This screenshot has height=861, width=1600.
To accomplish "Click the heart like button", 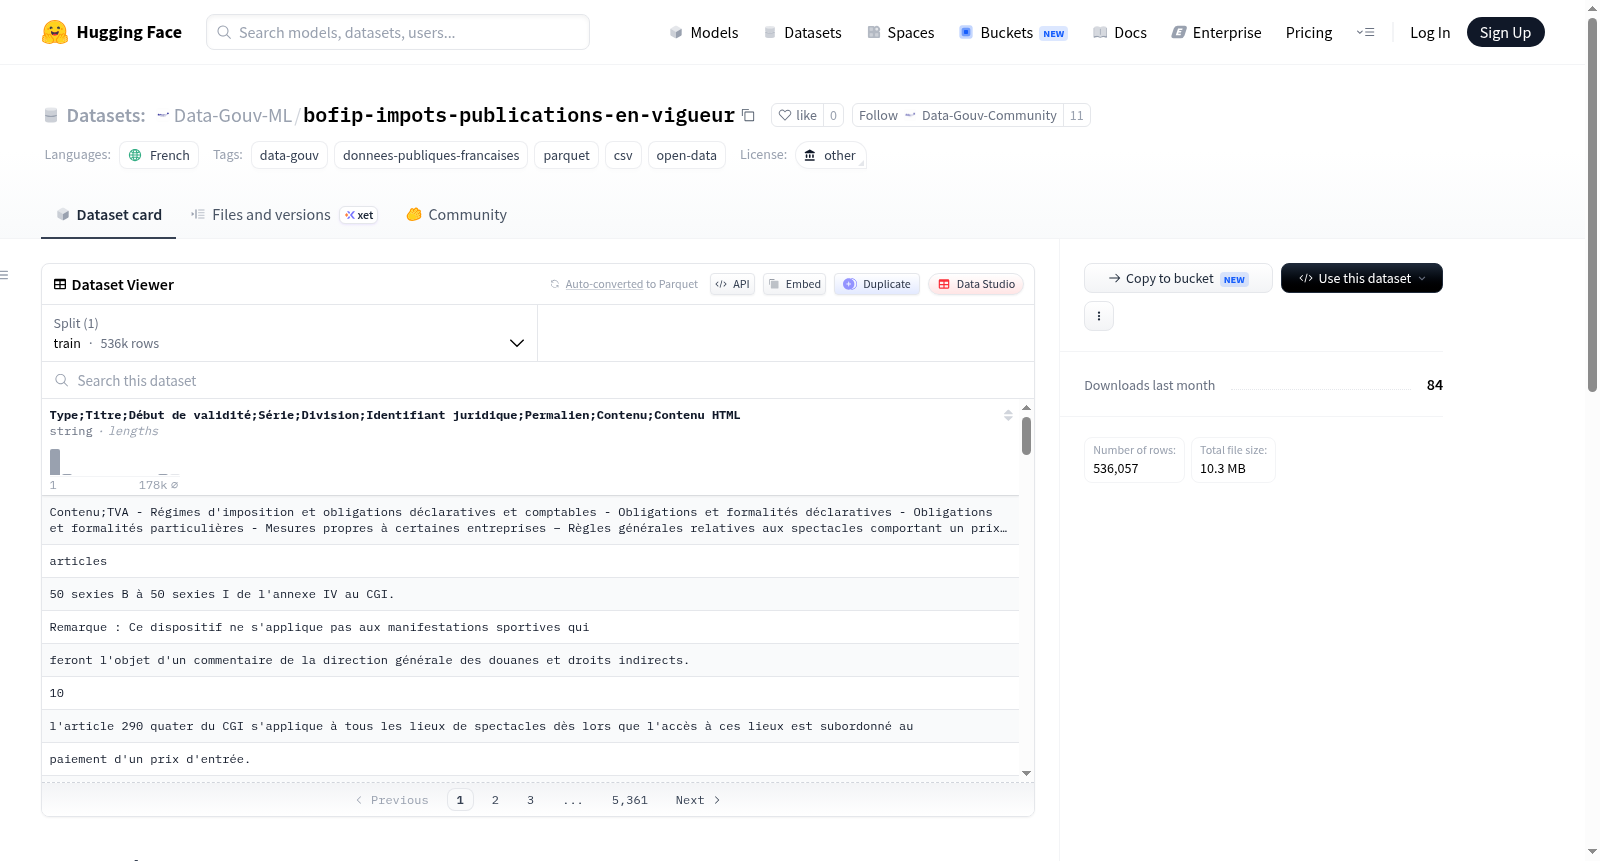I will (798, 115).
